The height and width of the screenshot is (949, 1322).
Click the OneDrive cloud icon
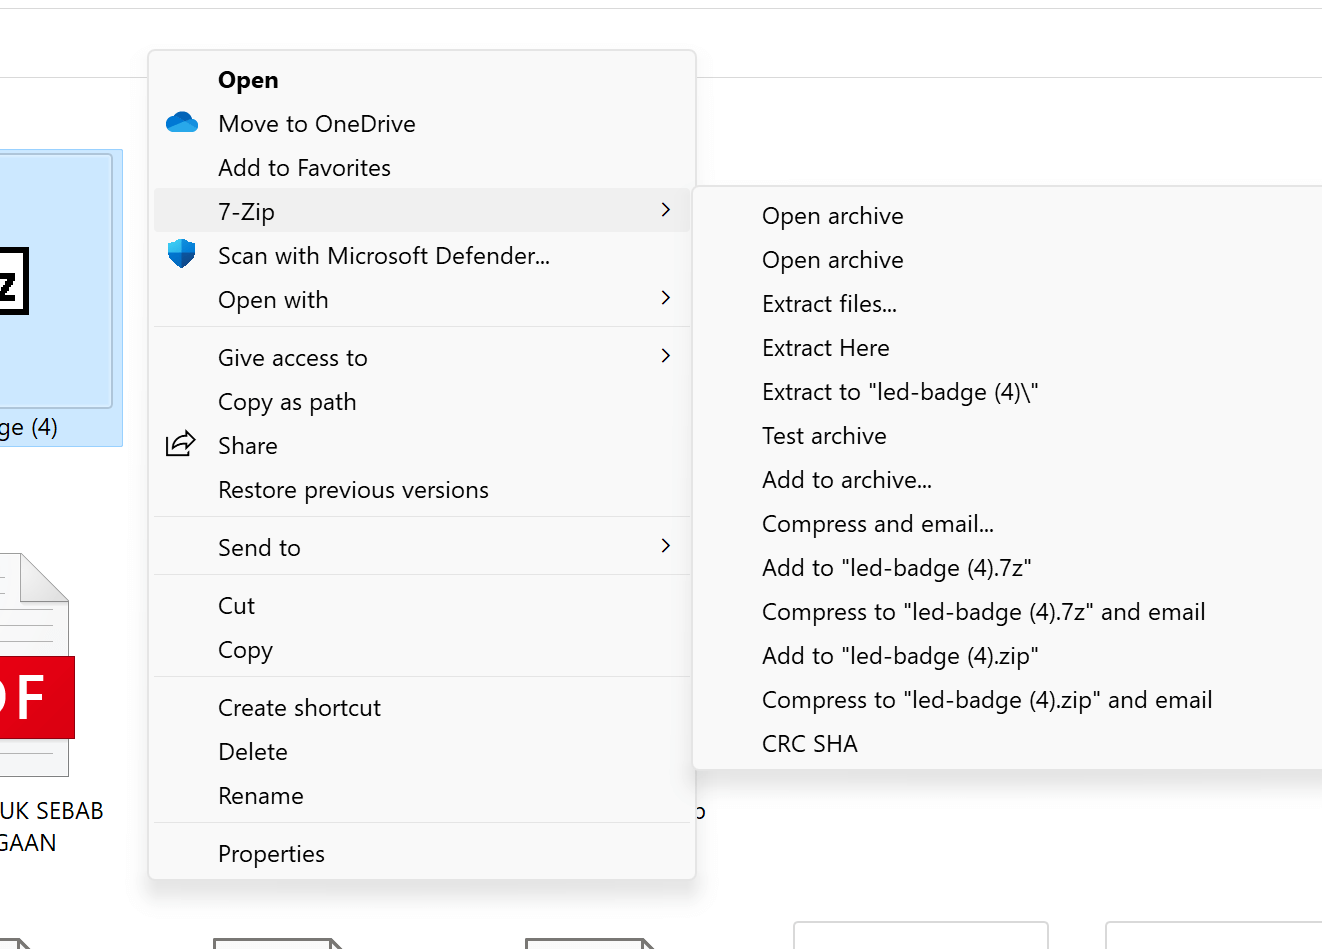[x=182, y=123]
